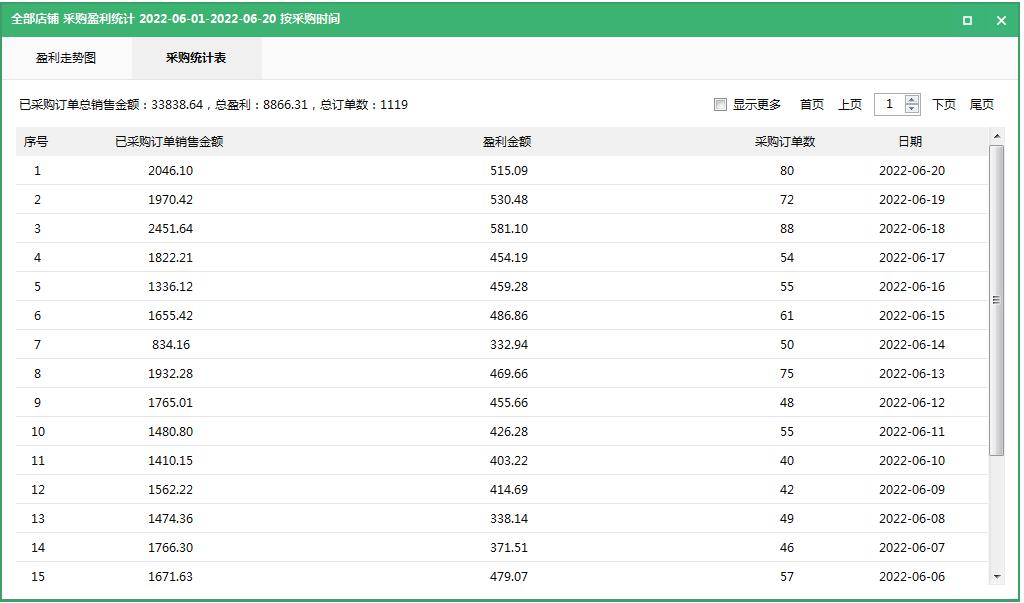The height and width of the screenshot is (603, 1024).
Task: Click the maximize icon in the title bar
Action: (965, 20)
